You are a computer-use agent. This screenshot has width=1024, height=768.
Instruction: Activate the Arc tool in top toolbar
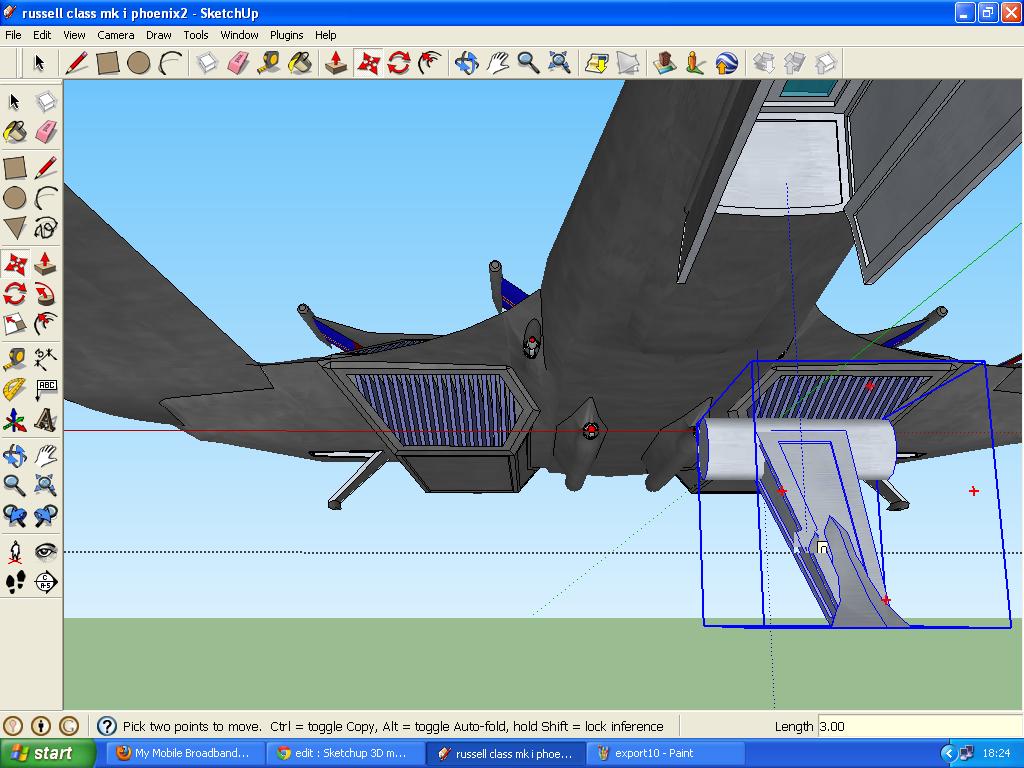point(170,63)
